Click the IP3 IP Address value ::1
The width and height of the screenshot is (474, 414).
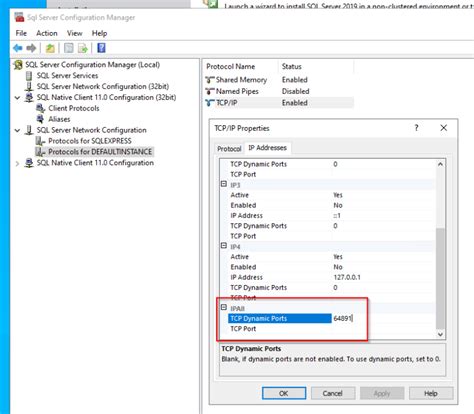pos(337,216)
